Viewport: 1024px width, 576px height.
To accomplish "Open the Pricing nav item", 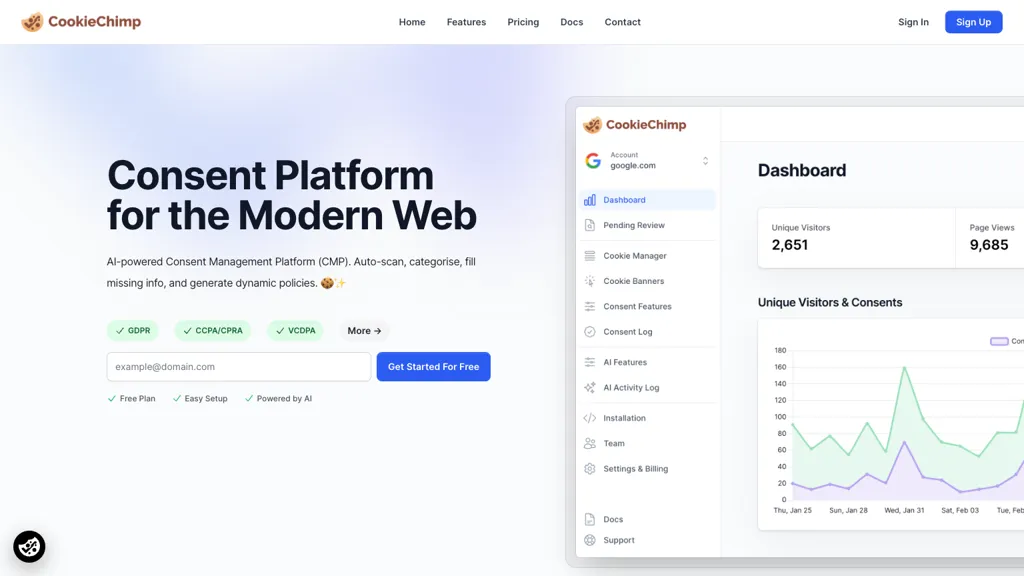I will [x=523, y=22].
